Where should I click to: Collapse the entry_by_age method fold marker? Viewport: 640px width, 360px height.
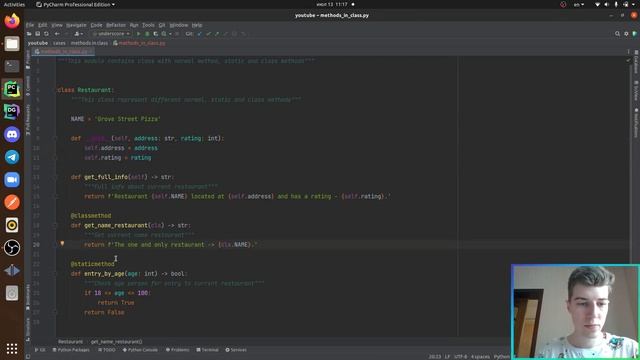click(x=56, y=273)
